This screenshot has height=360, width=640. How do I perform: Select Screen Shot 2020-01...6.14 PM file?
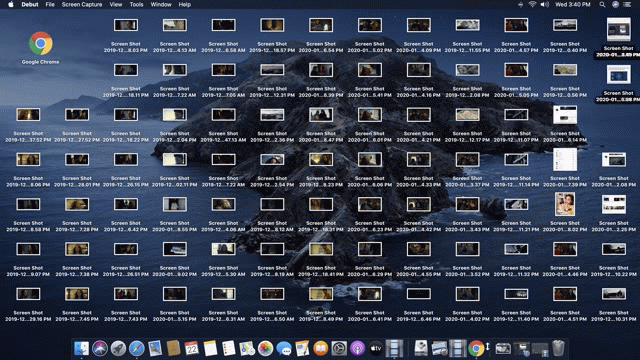coord(565,115)
